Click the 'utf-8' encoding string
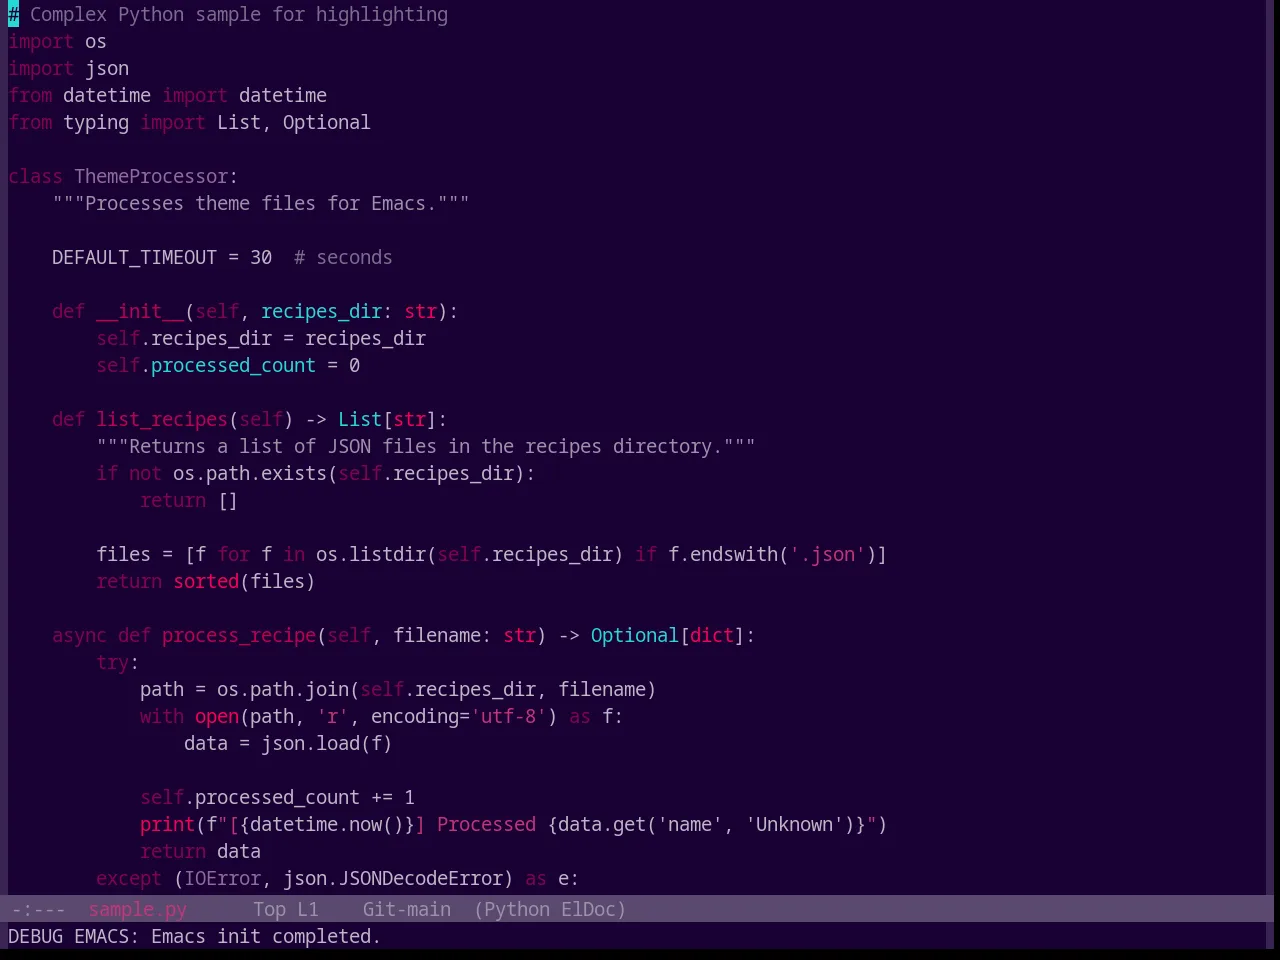Image resolution: width=1280 pixels, height=960 pixels. [x=508, y=716]
